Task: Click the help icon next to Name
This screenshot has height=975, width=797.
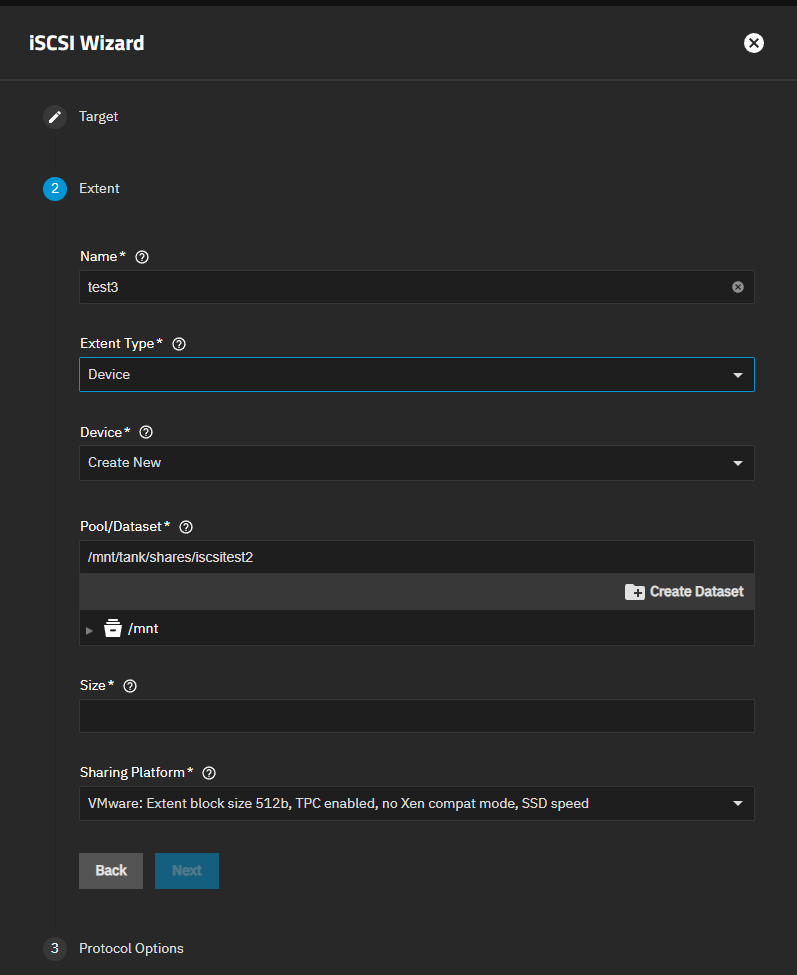Action: (142, 257)
